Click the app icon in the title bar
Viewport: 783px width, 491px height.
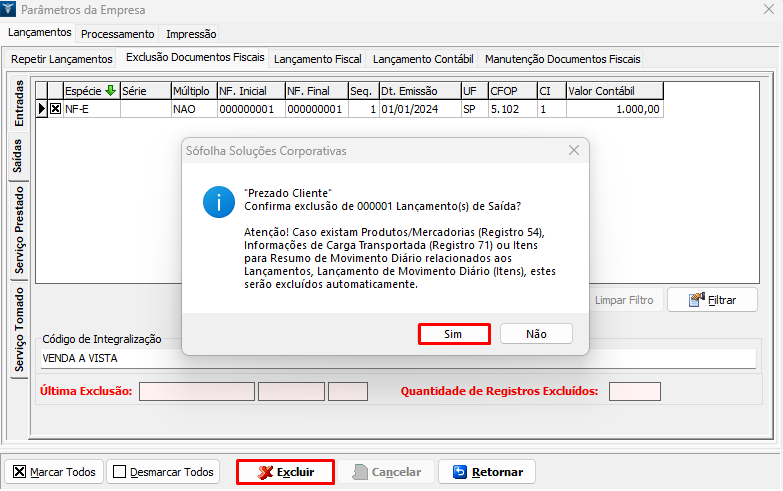pyautogui.click(x=10, y=10)
